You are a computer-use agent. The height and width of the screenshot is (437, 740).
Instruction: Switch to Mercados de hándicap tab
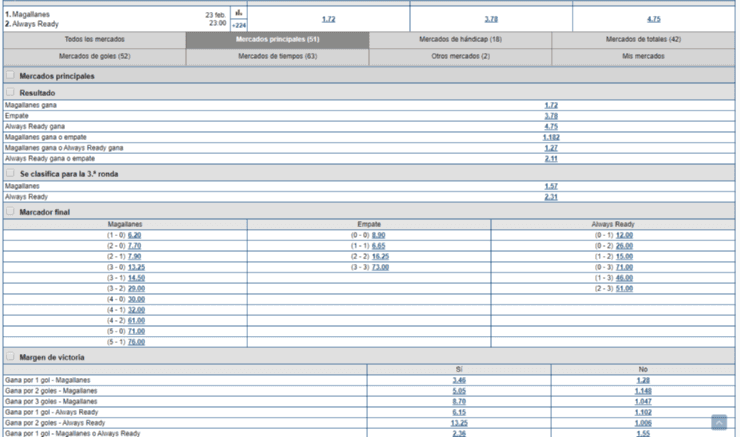[x=461, y=40]
